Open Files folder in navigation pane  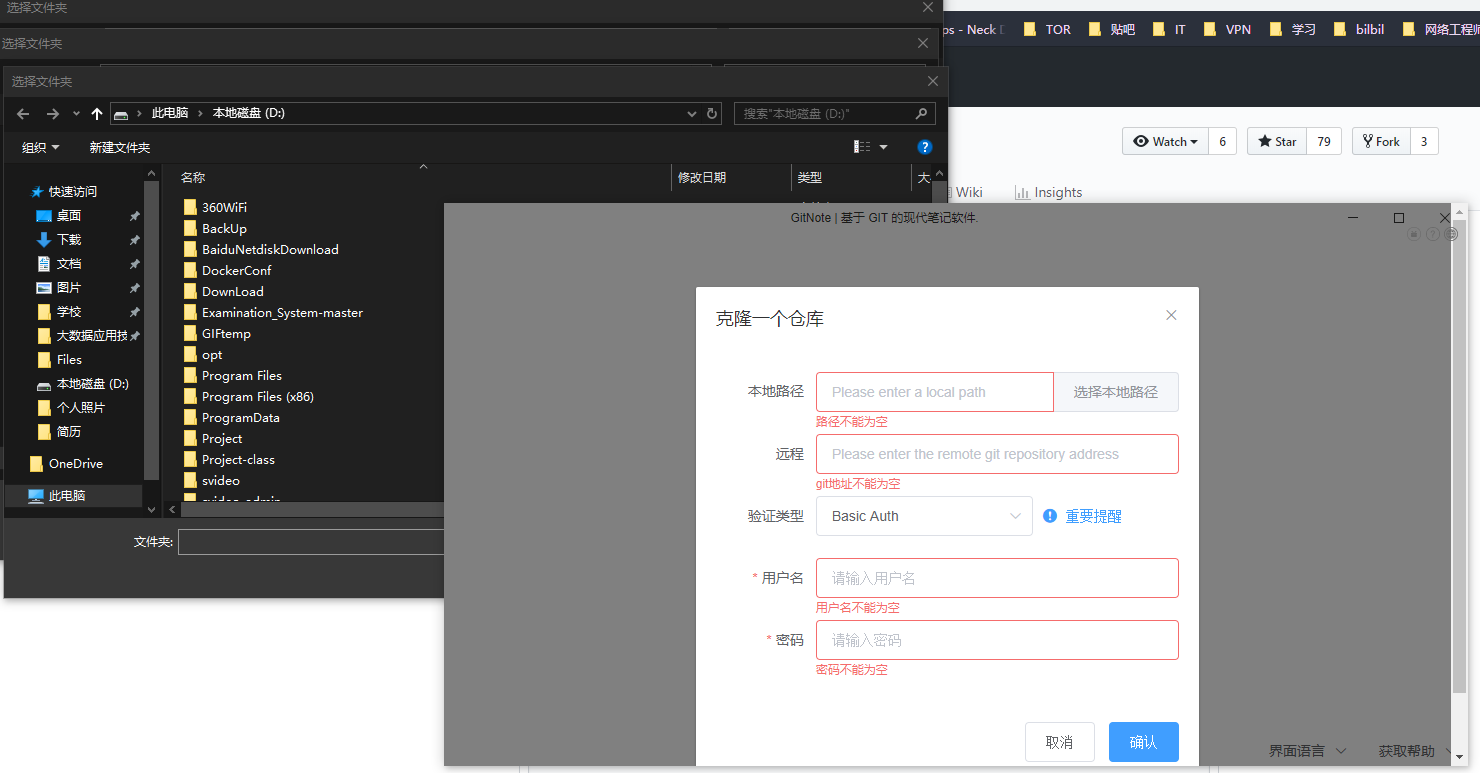(69, 359)
